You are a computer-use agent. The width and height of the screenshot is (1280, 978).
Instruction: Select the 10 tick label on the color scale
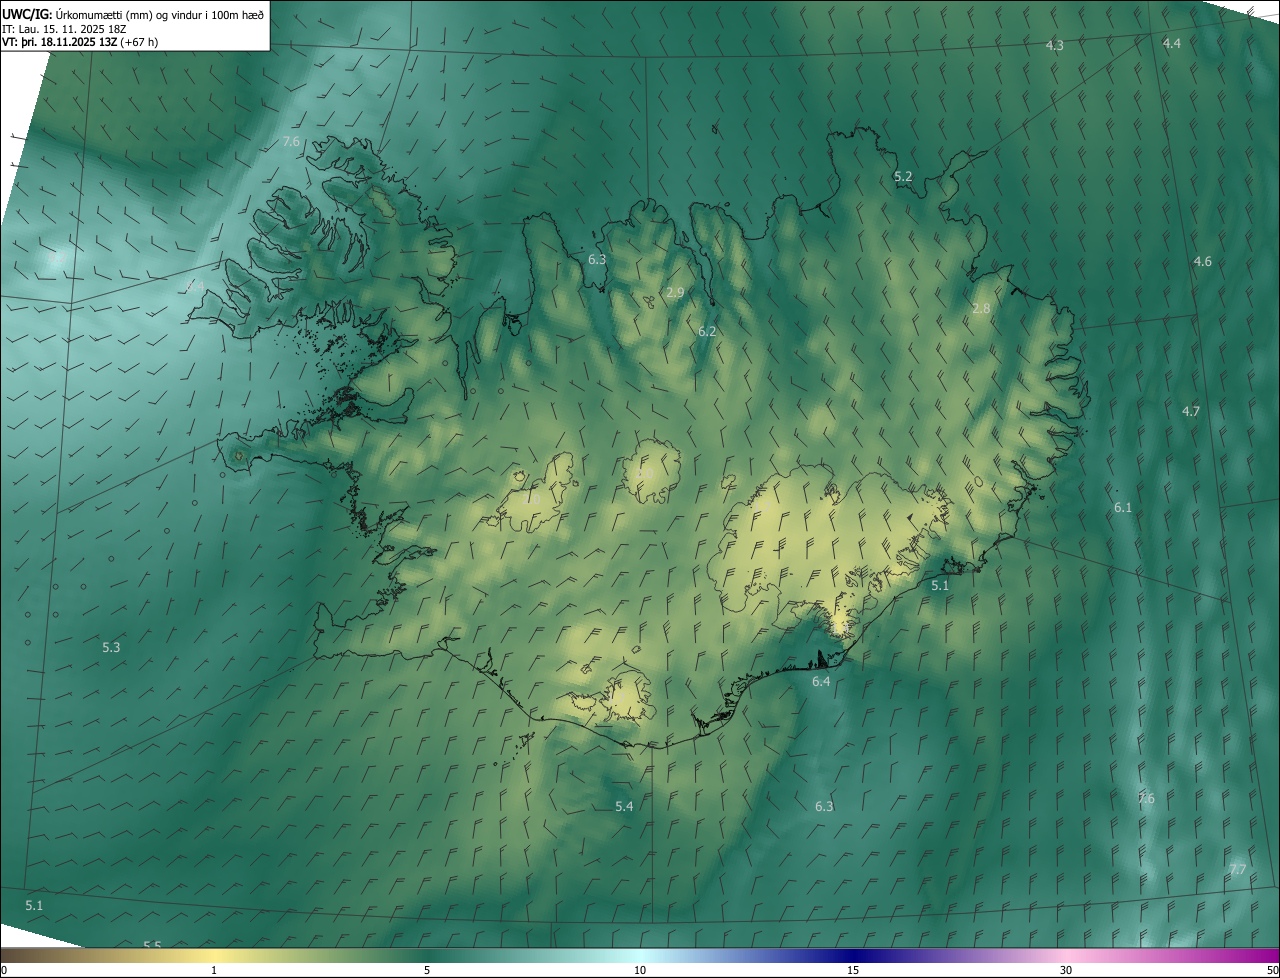[640, 971]
